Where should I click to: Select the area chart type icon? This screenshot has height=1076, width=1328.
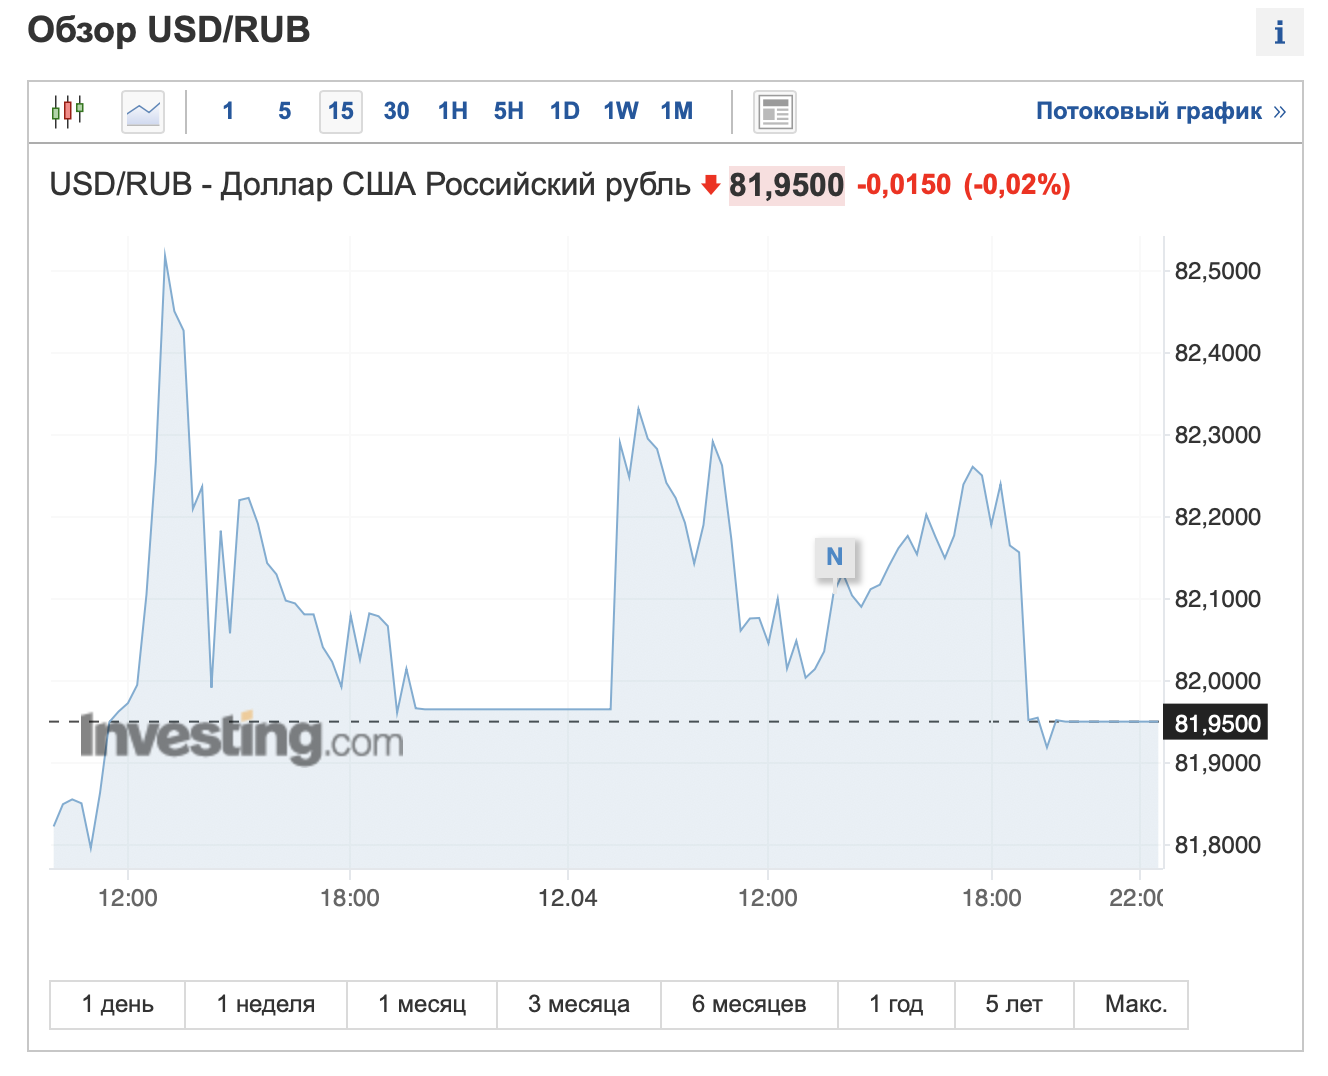point(143,111)
